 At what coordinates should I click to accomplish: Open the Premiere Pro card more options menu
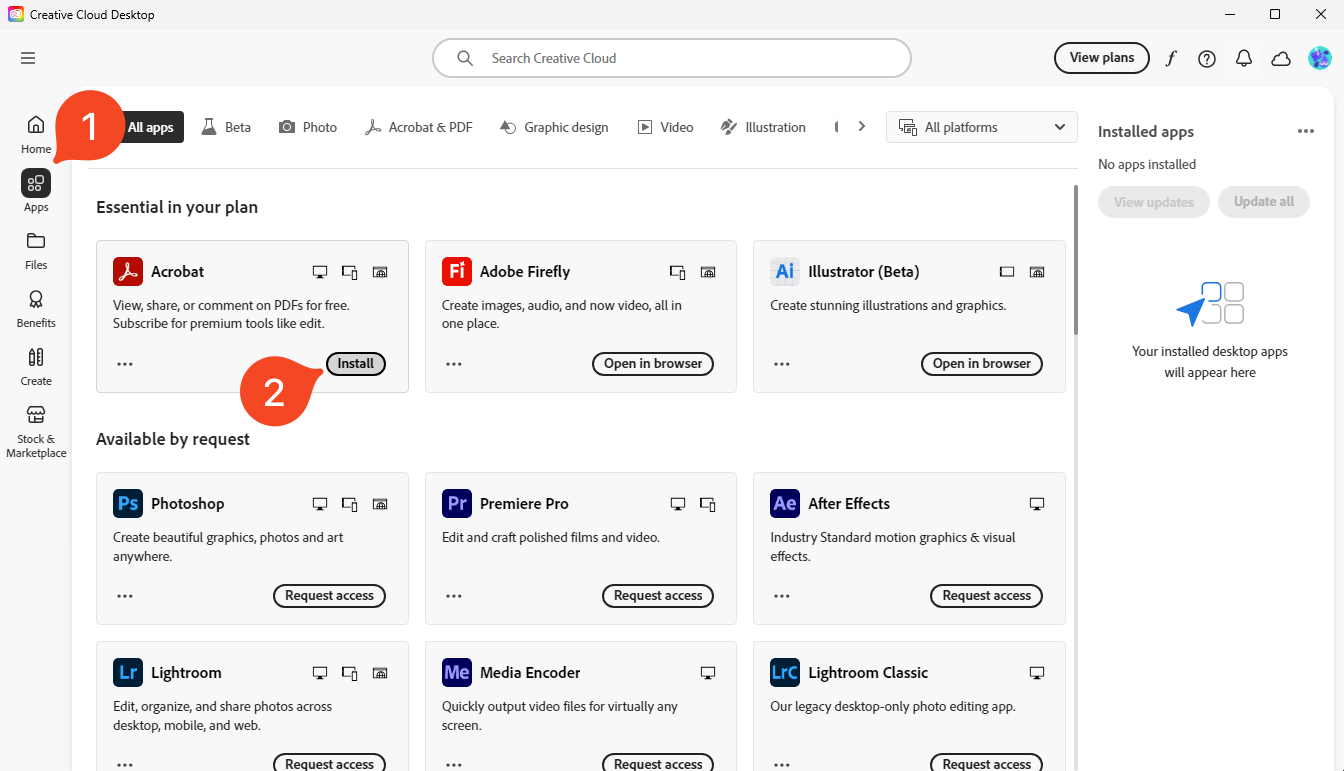[x=454, y=596]
